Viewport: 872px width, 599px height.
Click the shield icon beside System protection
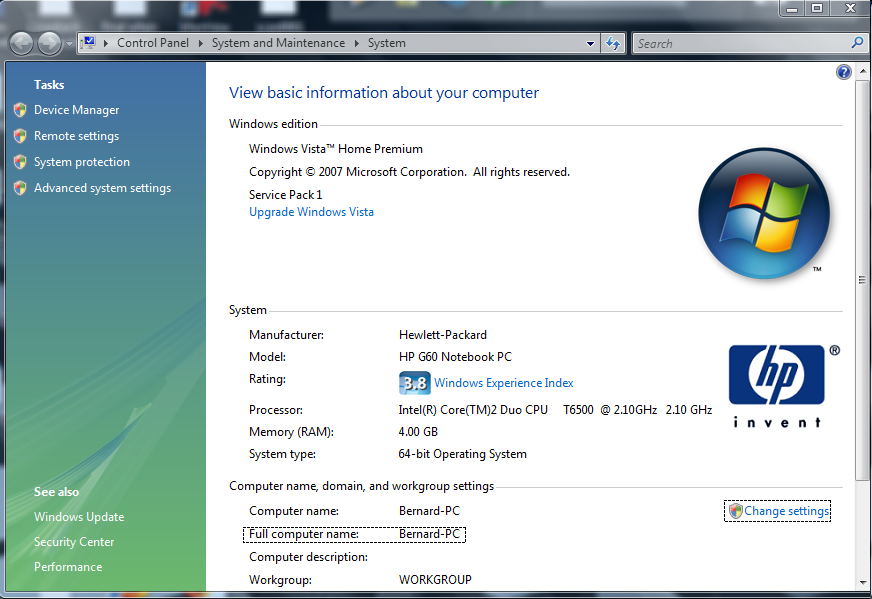(x=20, y=162)
